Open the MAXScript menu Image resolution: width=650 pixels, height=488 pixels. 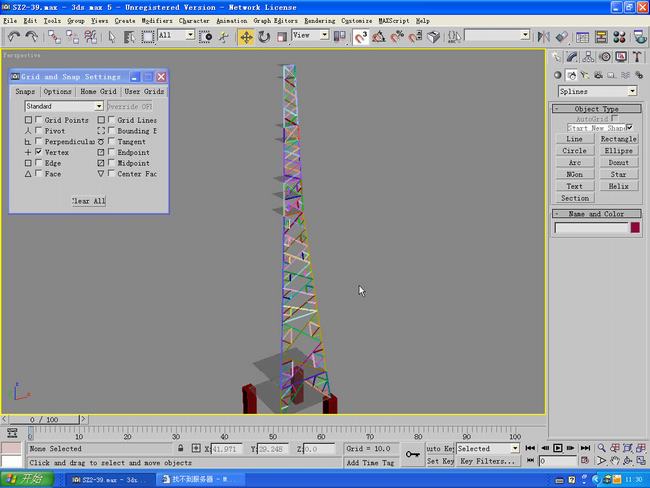[394, 21]
